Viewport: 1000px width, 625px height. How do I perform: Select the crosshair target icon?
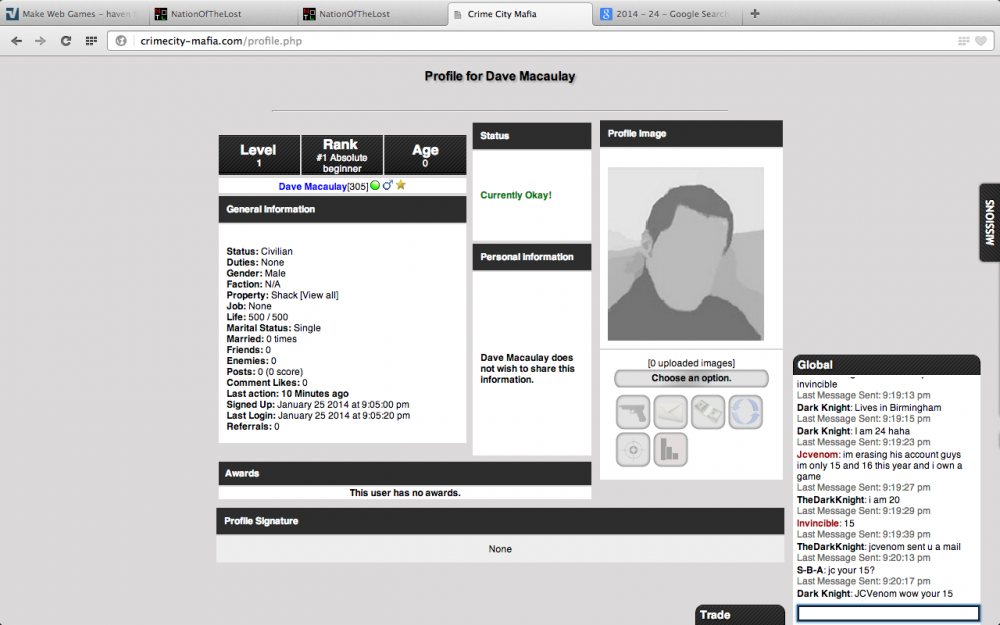pos(632,450)
